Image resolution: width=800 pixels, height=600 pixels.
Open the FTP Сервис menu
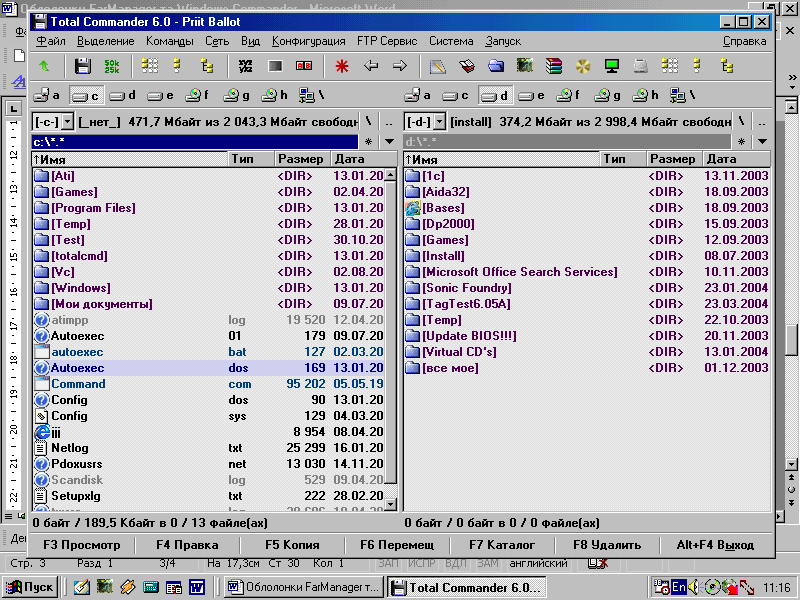coord(387,41)
